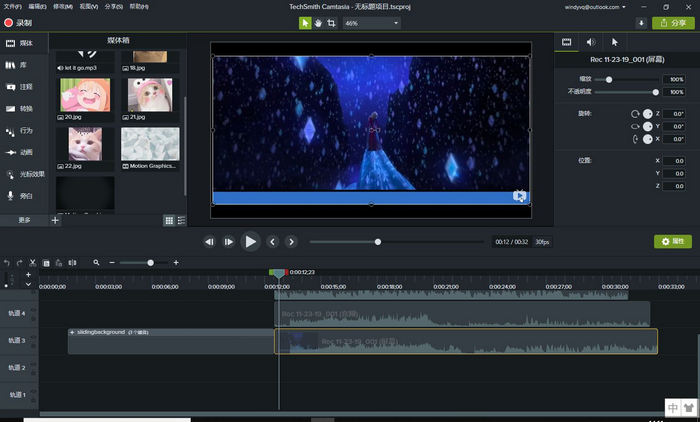Click the timeline Paste icon
Screen dimensions: 700x422
click(58, 263)
